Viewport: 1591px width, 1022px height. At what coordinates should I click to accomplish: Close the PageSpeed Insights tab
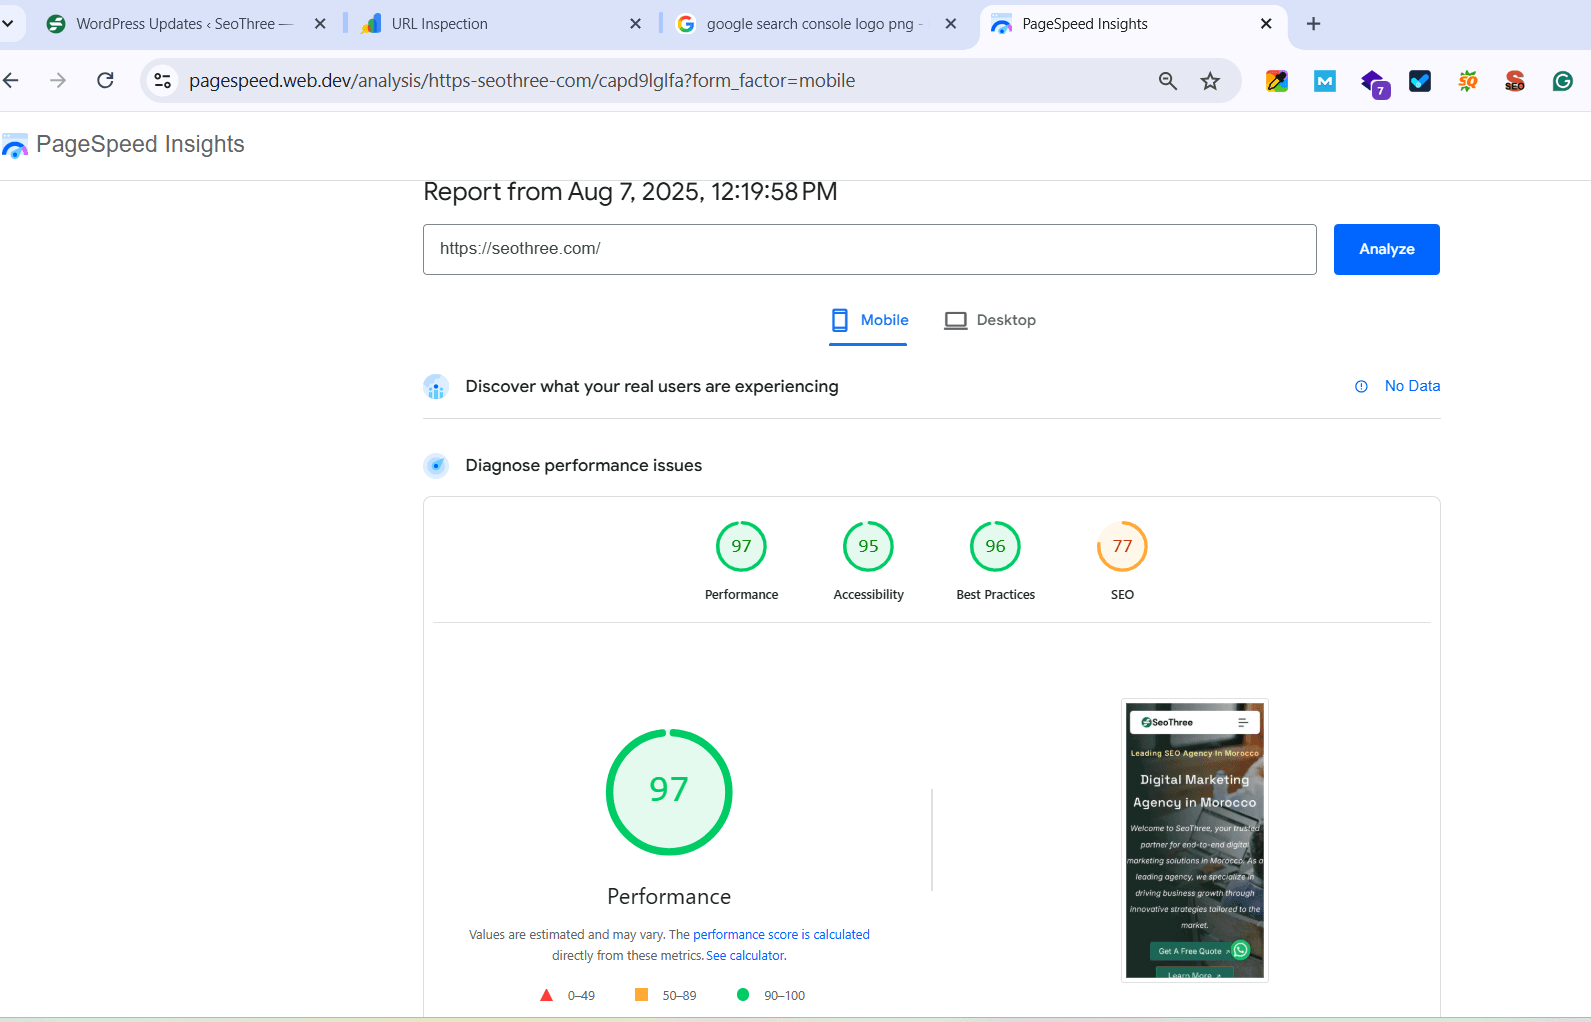1266,24
